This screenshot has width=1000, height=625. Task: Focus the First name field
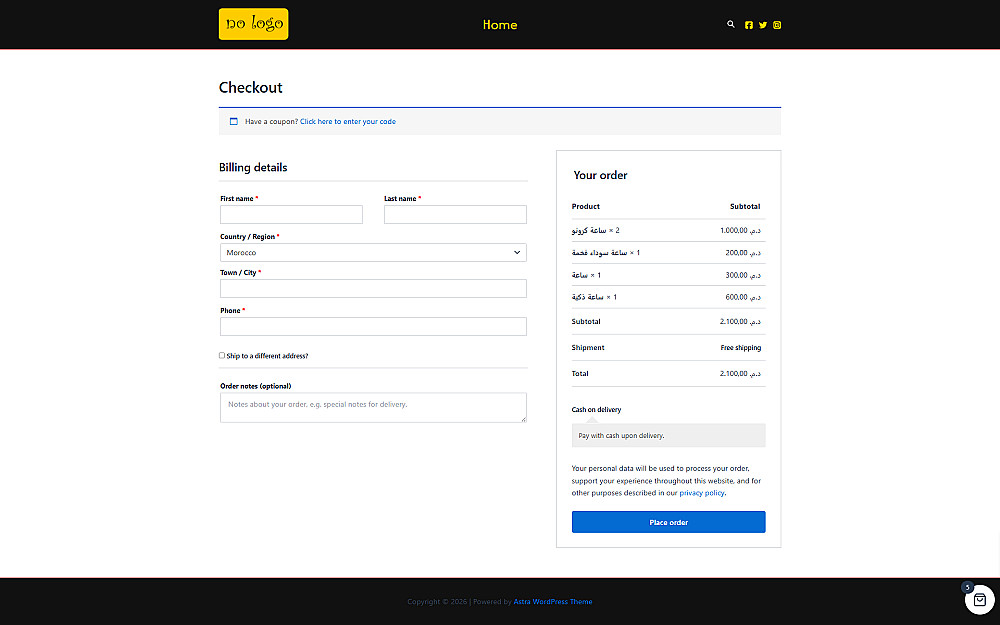tap(291, 214)
